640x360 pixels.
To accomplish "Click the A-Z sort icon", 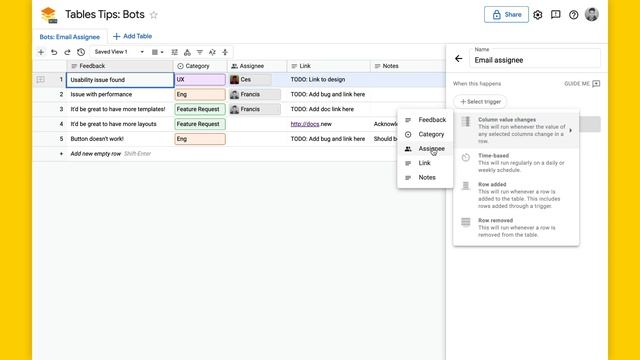I will point(212,52).
